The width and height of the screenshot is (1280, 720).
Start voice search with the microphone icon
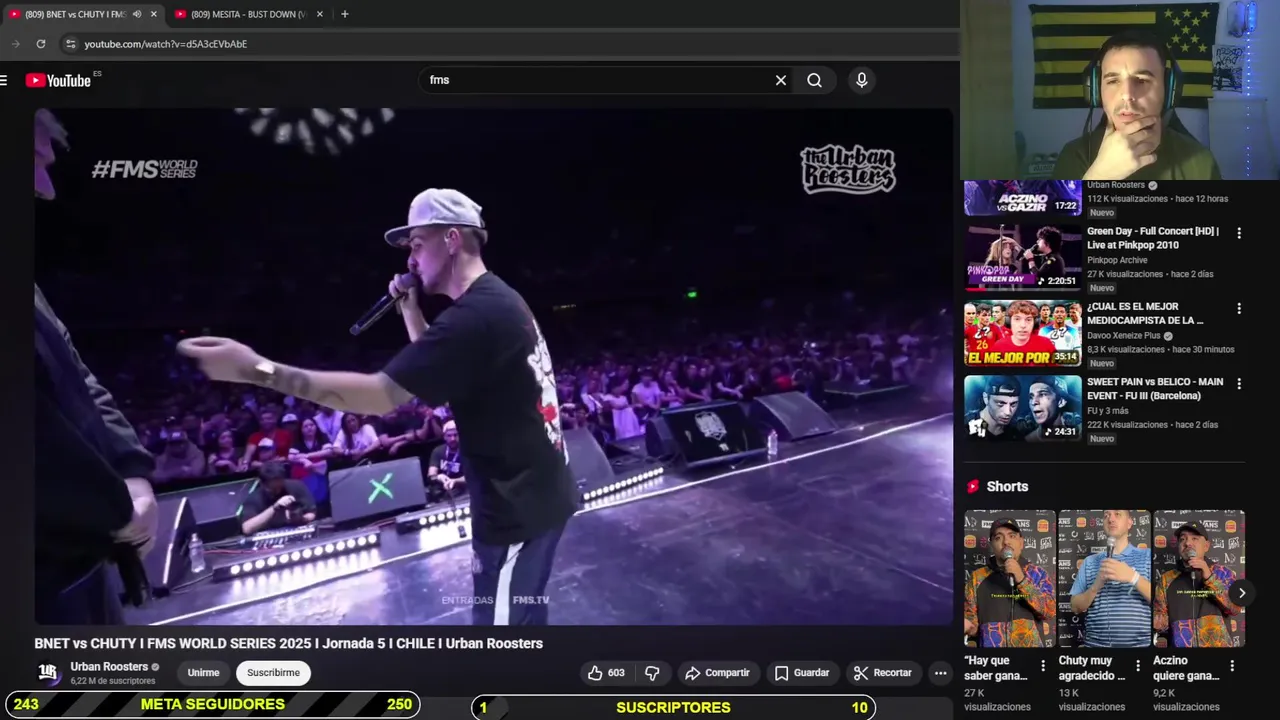click(x=861, y=80)
